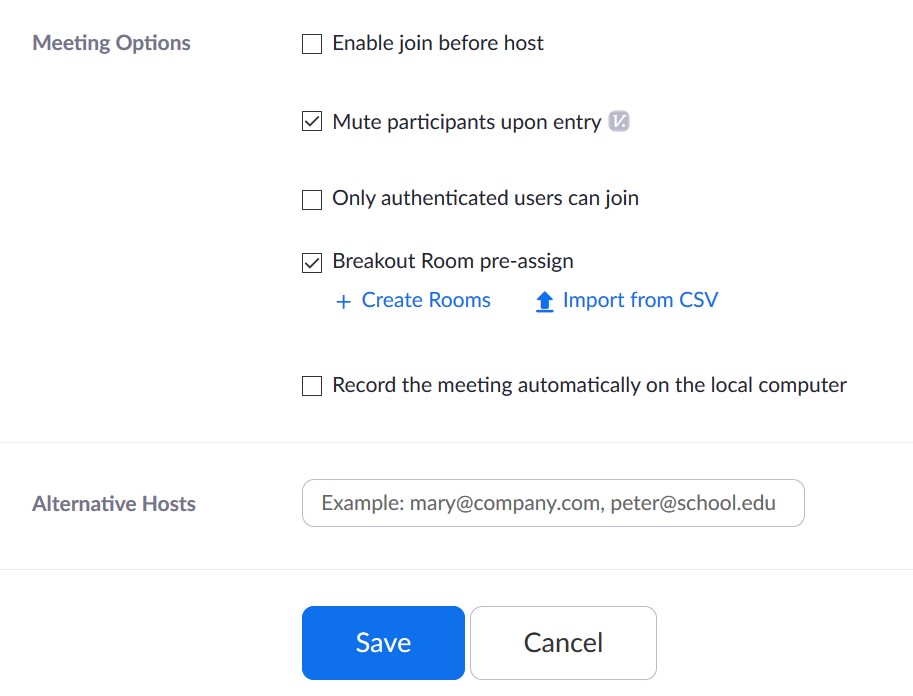Click the 'Only authenticated users can join' text
The height and width of the screenshot is (696, 913).
485,198
